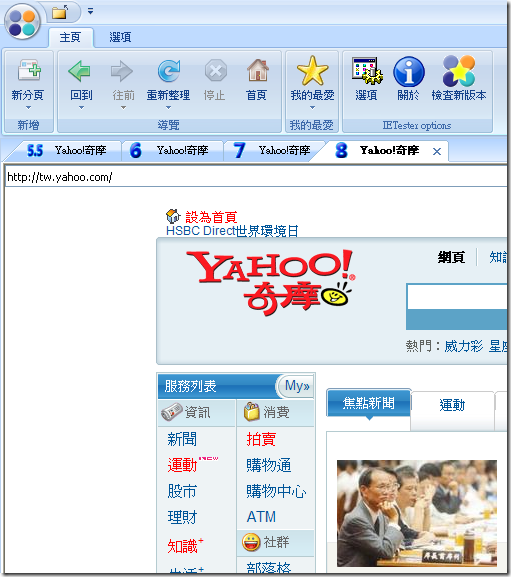Open the red 運動 service link
Viewport: 511px width, 577px height.
coord(182,465)
